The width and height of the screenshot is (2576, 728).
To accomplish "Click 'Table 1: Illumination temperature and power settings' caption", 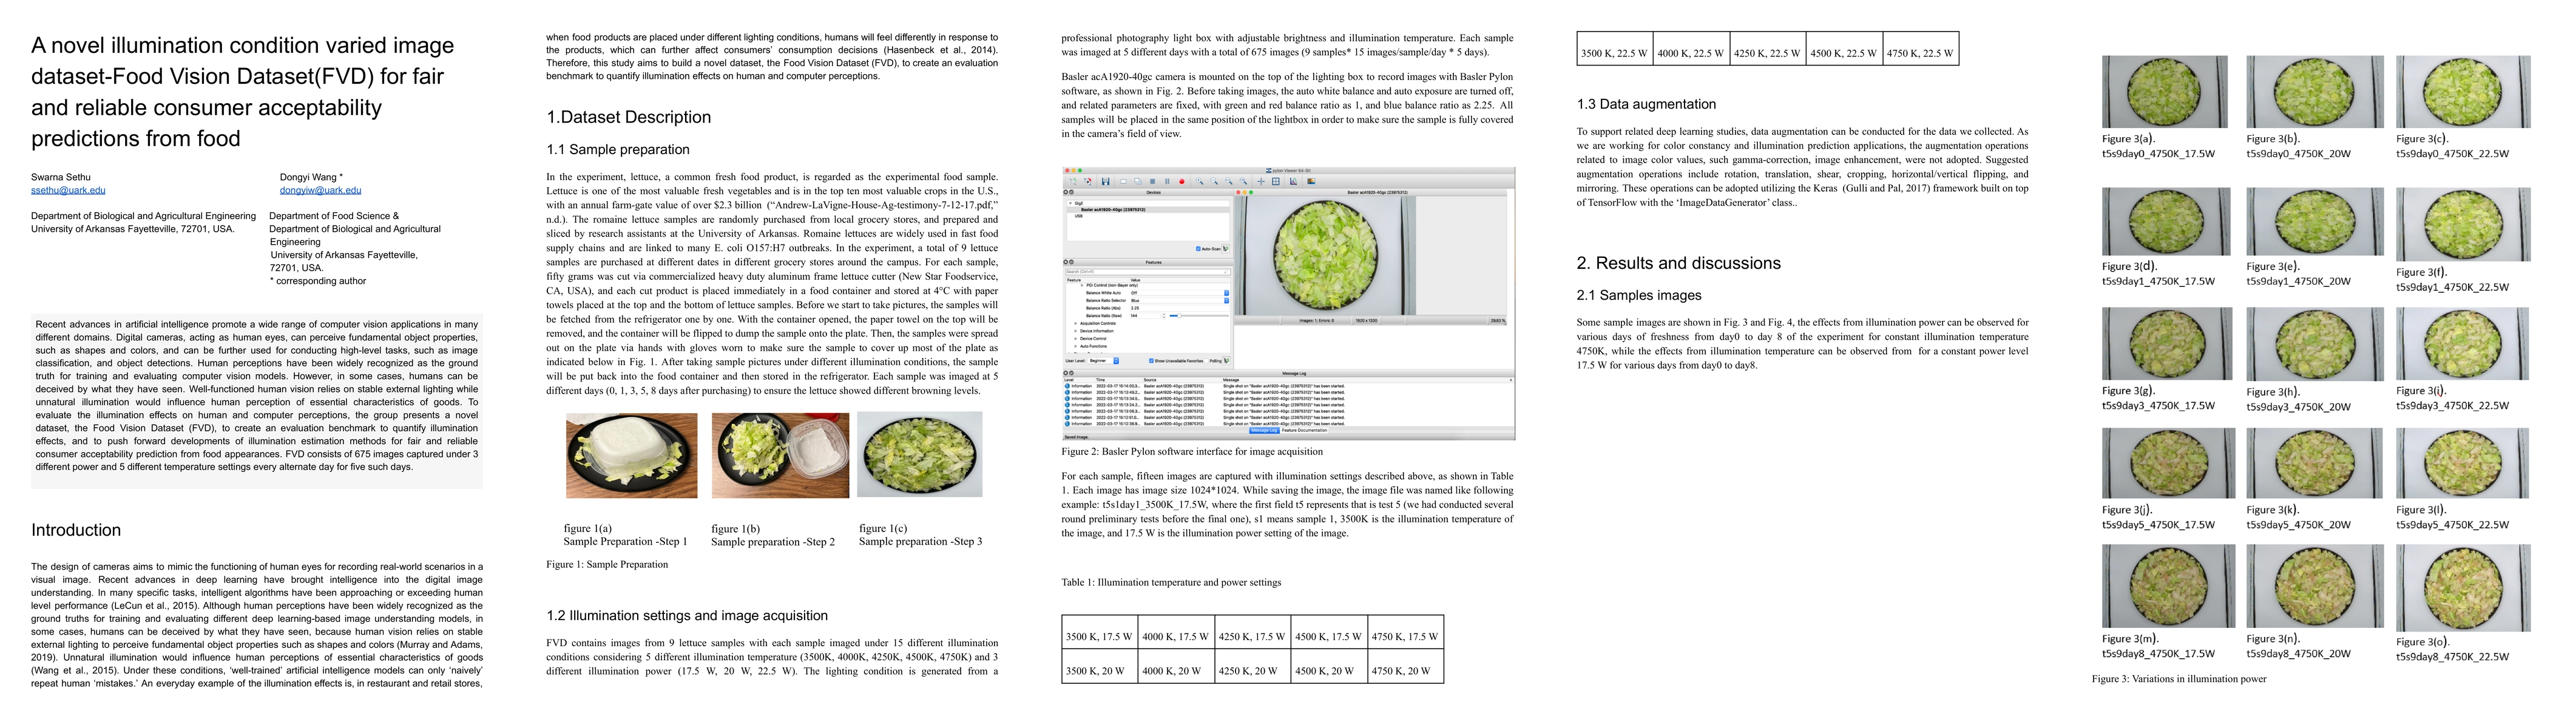I will pos(1171,582).
